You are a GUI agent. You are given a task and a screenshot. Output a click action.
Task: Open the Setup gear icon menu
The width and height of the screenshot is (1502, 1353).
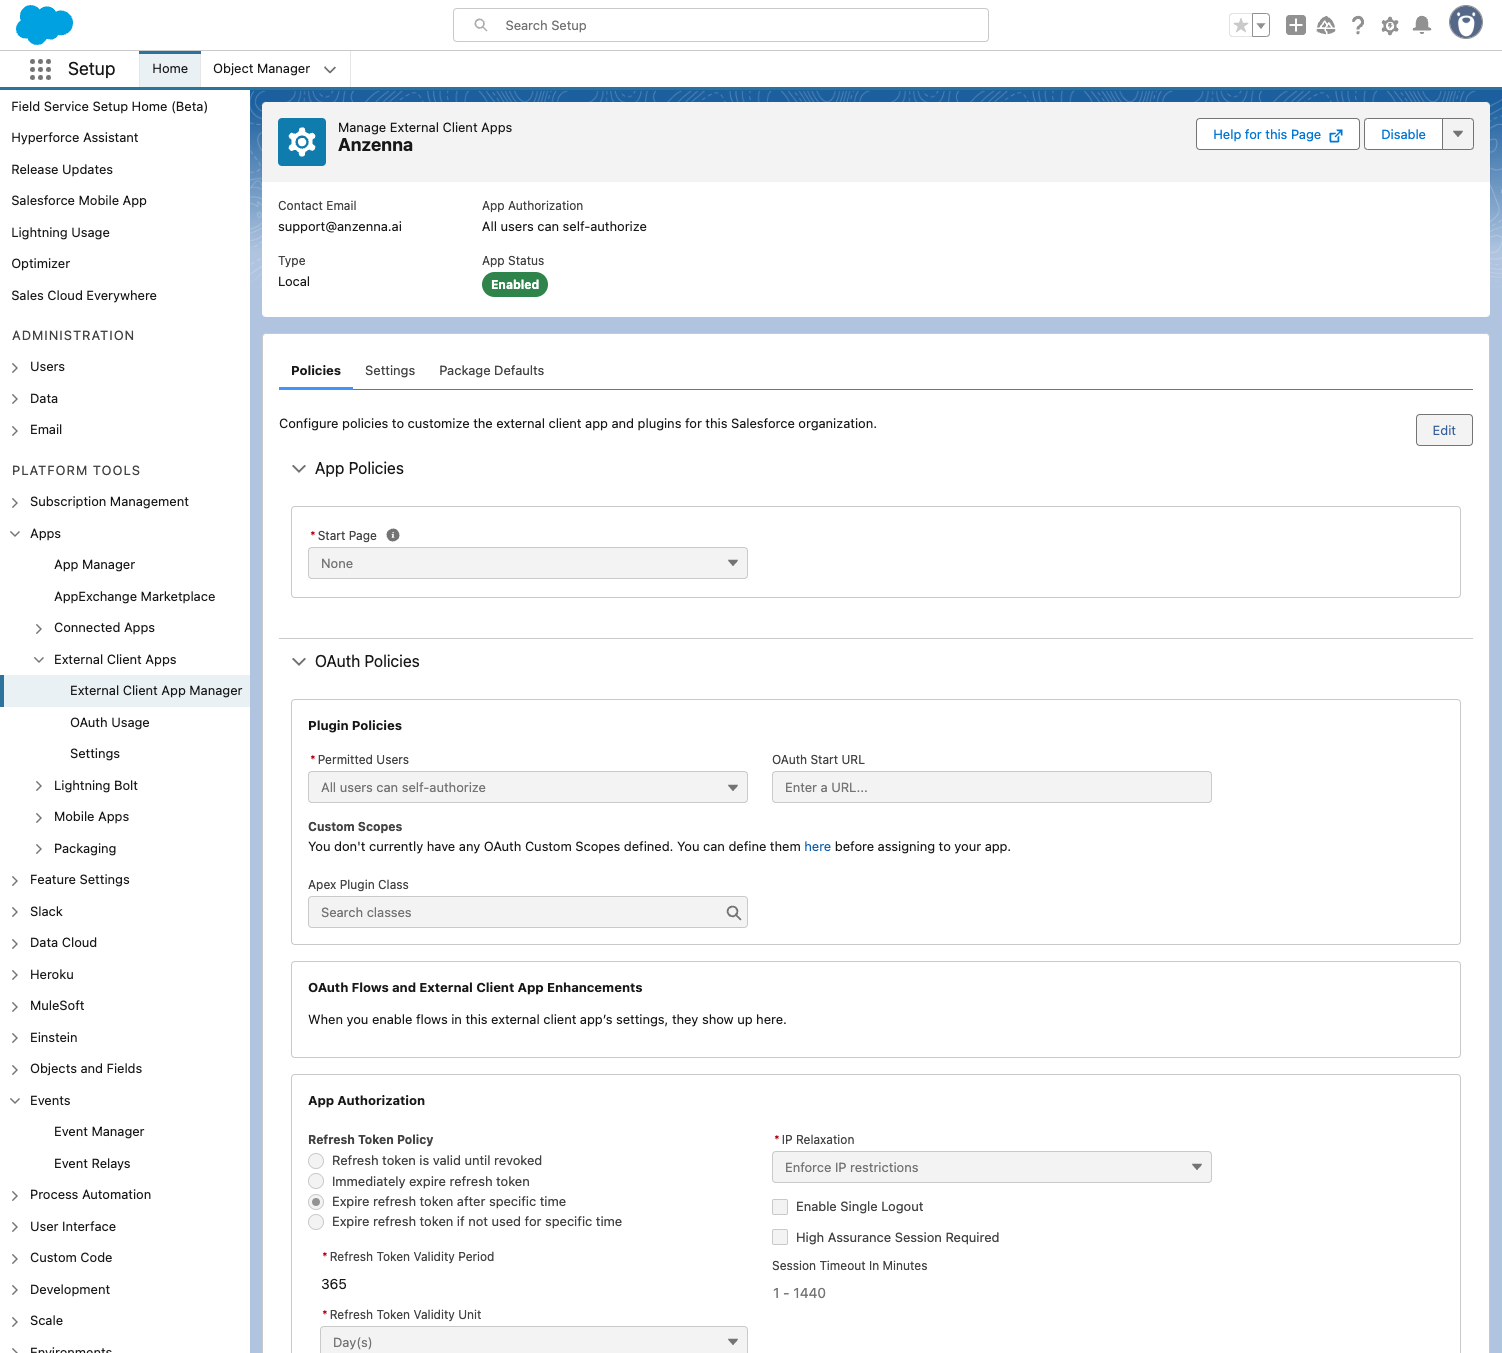point(1389,26)
